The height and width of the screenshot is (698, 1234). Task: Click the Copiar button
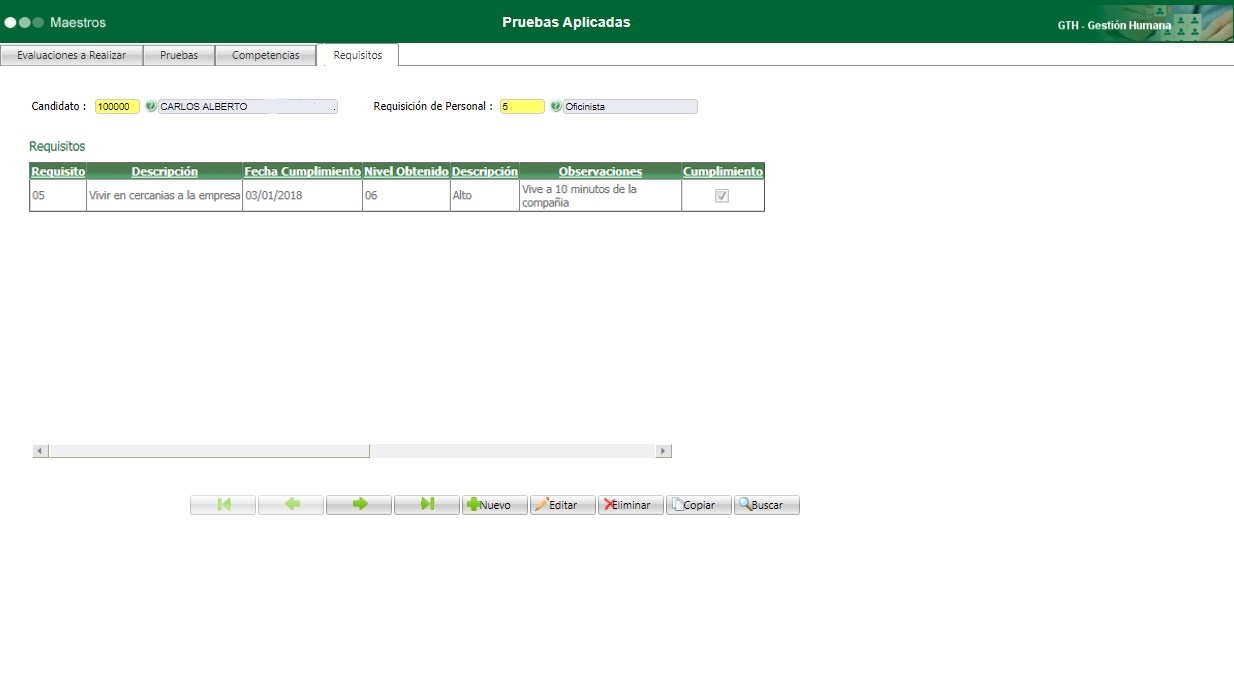click(x=699, y=505)
